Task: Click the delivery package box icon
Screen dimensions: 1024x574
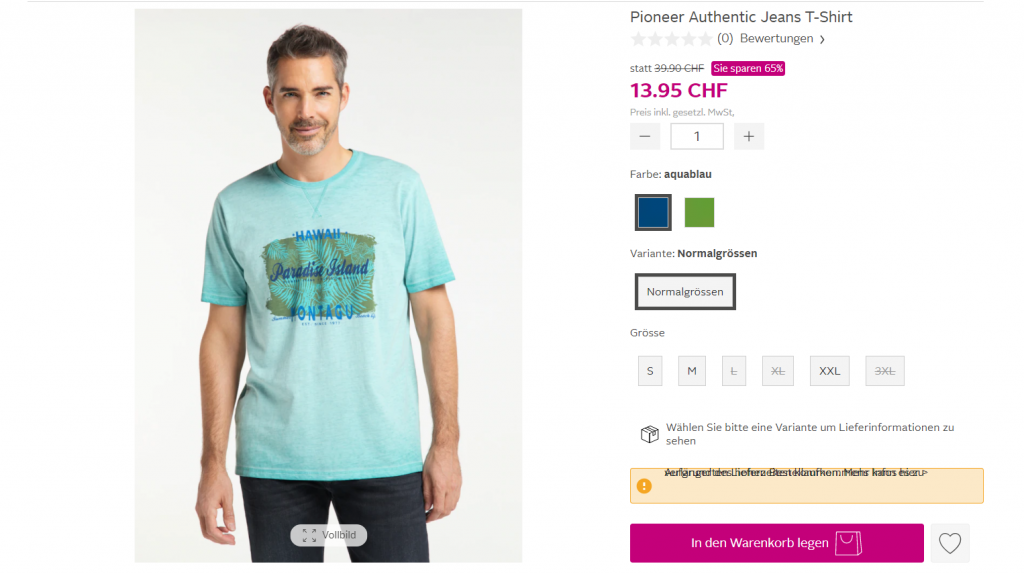Action: coord(649,434)
